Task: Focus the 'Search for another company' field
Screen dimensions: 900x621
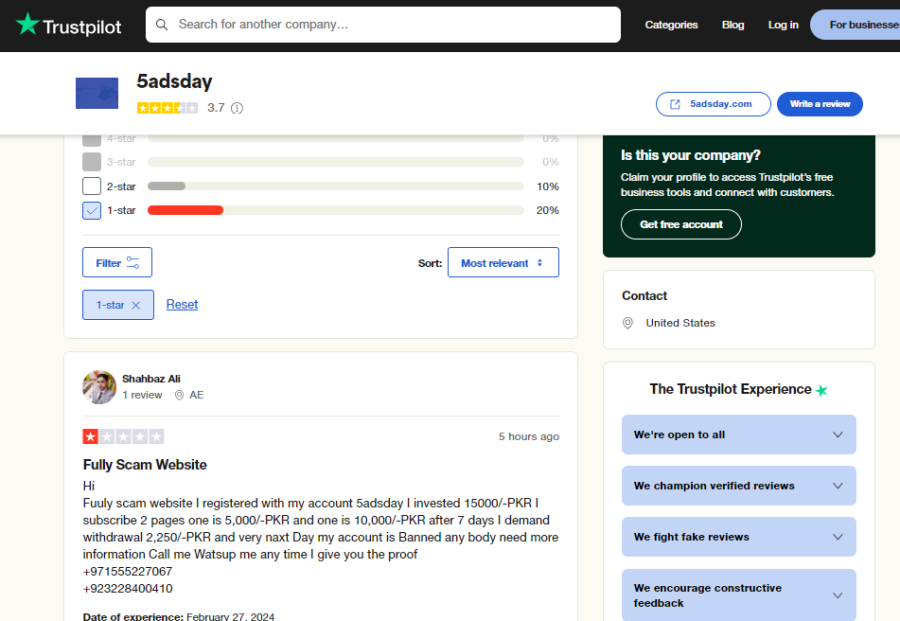Action: (x=383, y=25)
